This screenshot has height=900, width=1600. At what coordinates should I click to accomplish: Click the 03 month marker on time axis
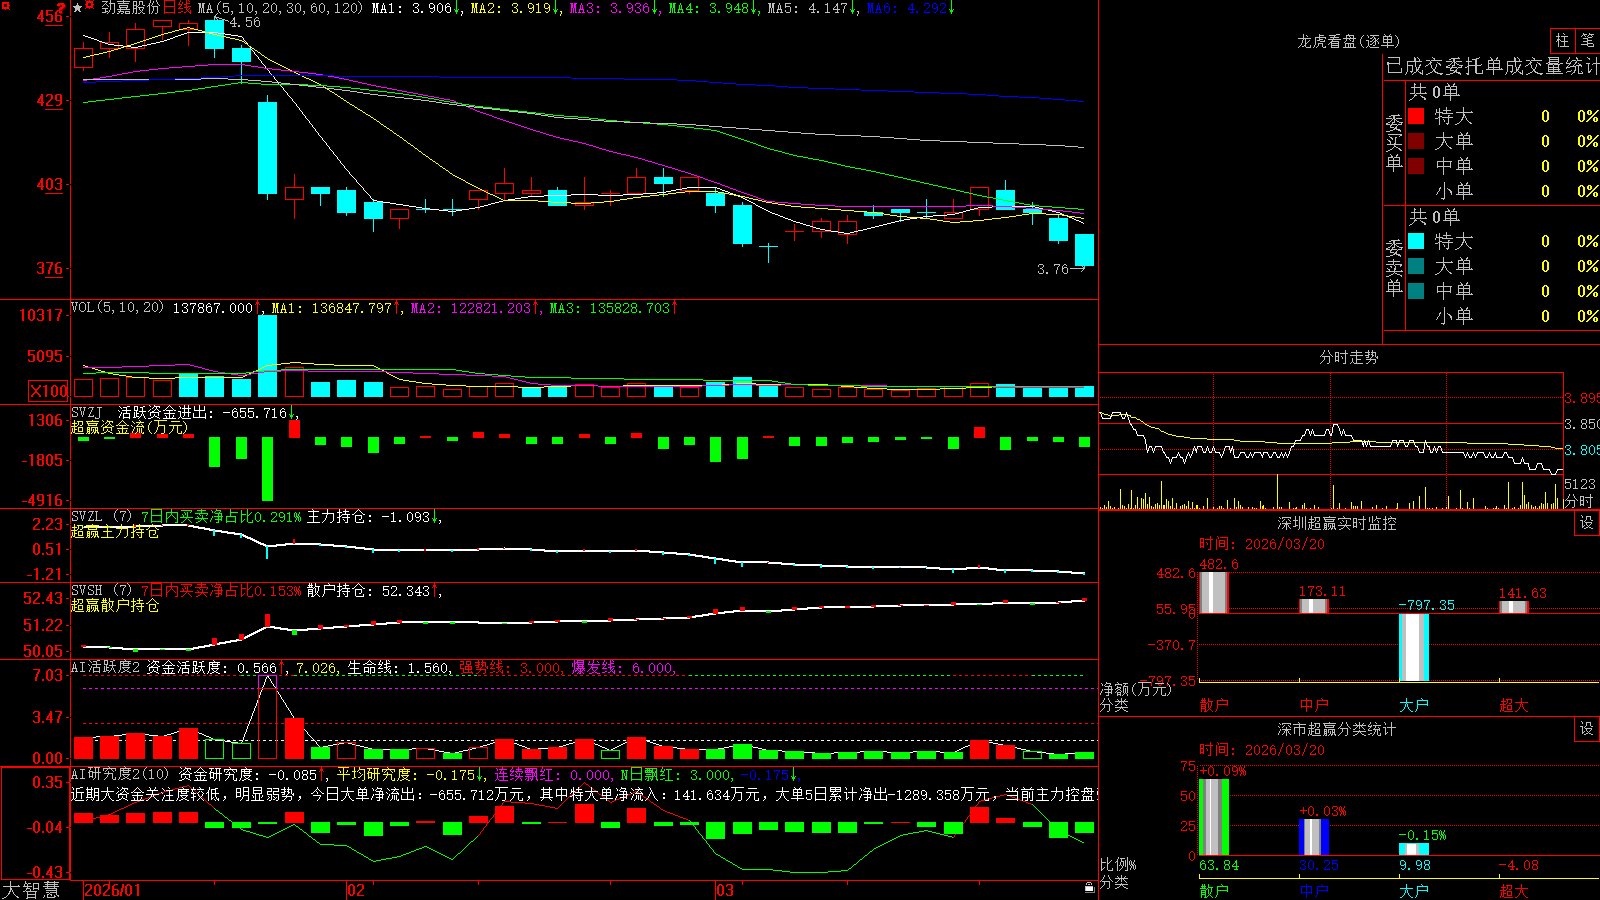click(x=725, y=890)
